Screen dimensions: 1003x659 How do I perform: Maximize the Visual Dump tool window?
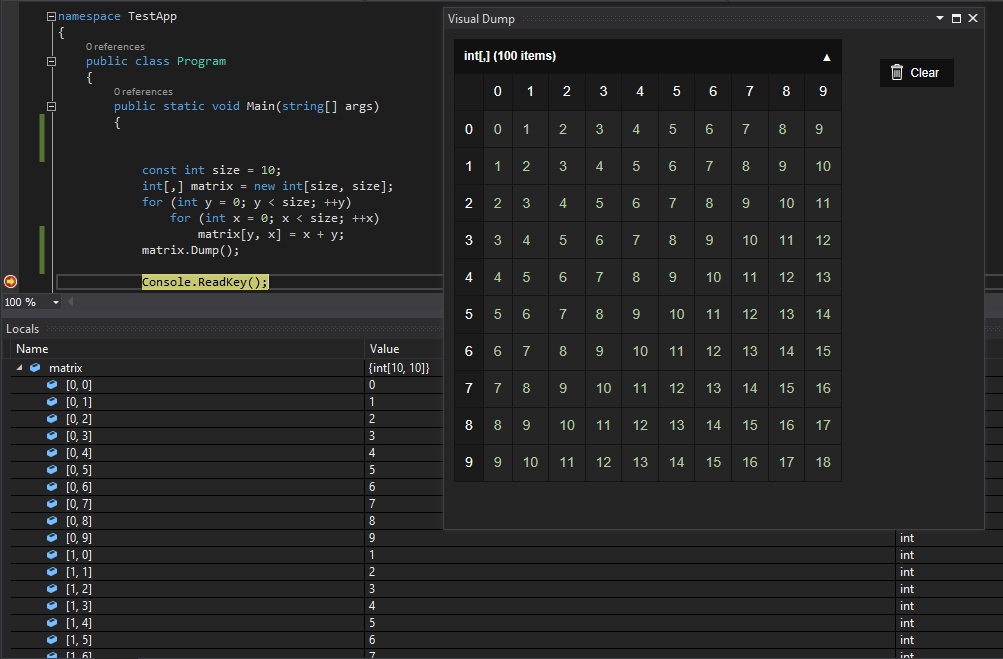point(956,19)
